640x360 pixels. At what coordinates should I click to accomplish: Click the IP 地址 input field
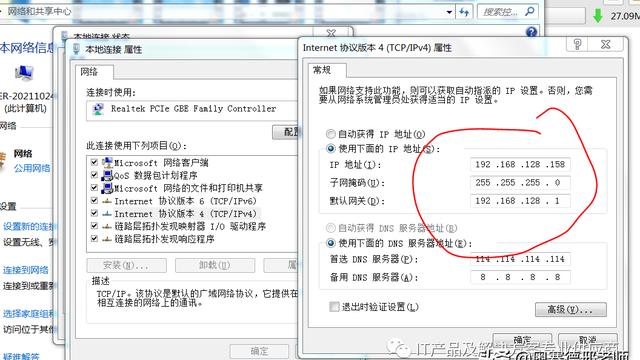click(520, 164)
